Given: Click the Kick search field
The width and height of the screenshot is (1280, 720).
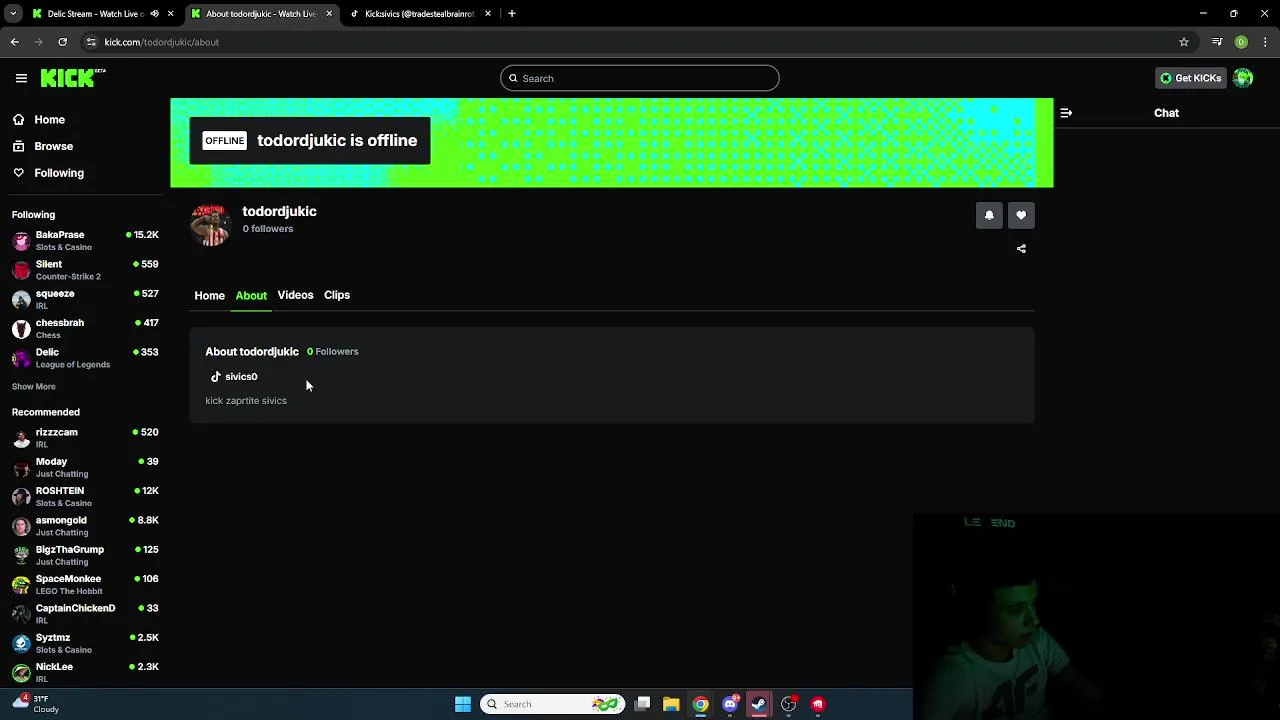Looking at the screenshot, I should 640,78.
